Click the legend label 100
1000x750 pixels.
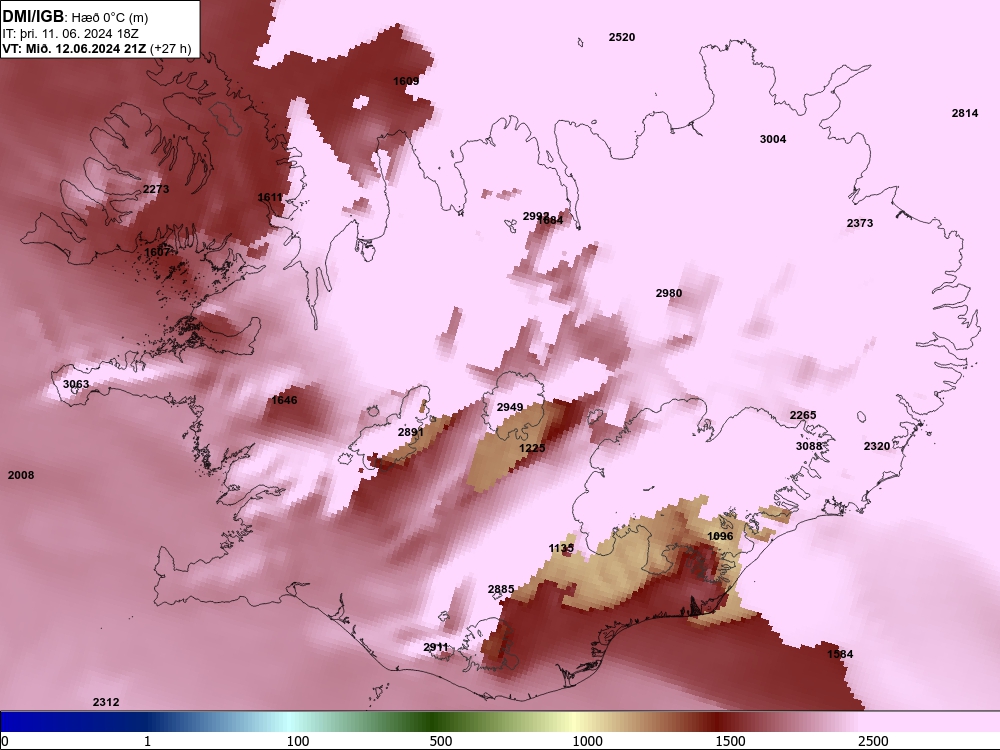coord(298,741)
